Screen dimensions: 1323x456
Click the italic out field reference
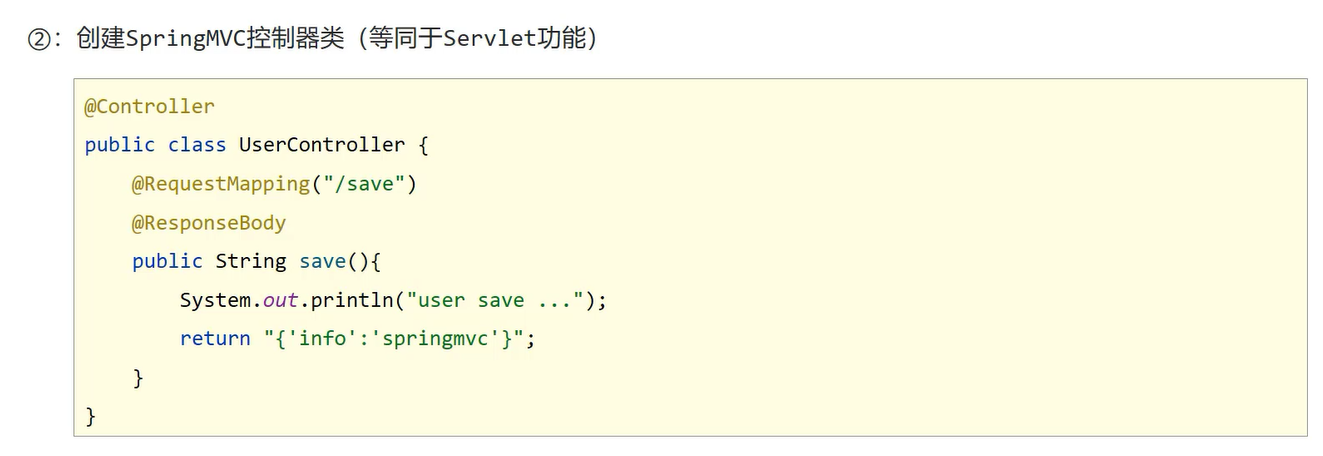point(280,300)
